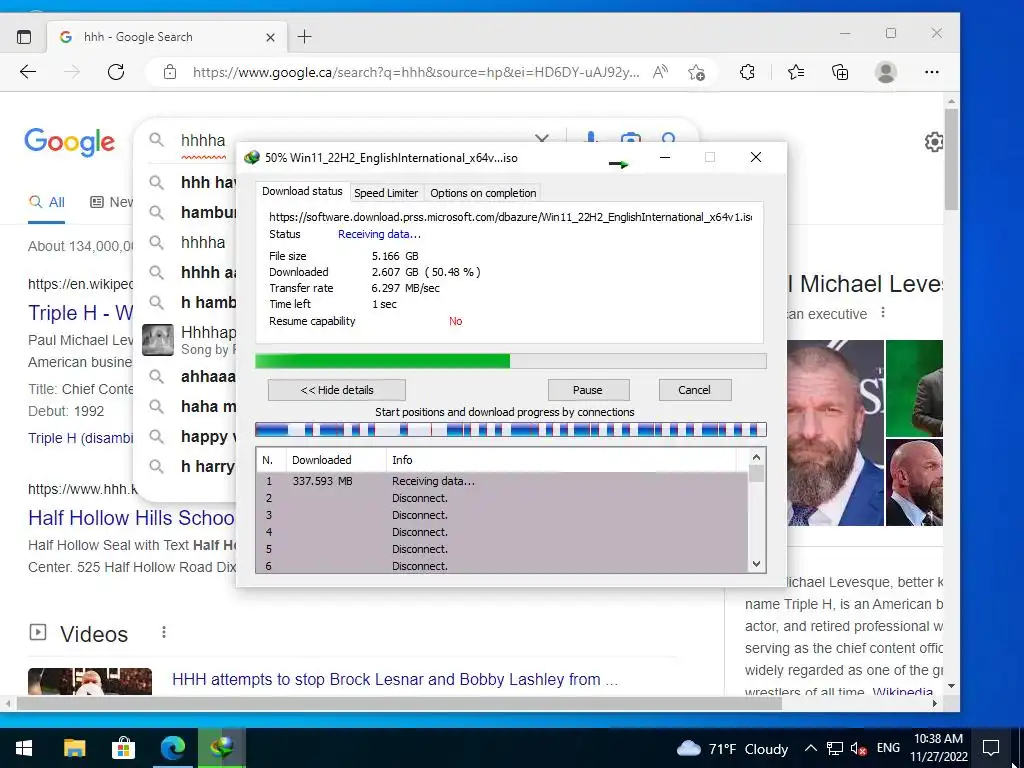Open the Read aloud icon in address bar

click(x=660, y=72)
